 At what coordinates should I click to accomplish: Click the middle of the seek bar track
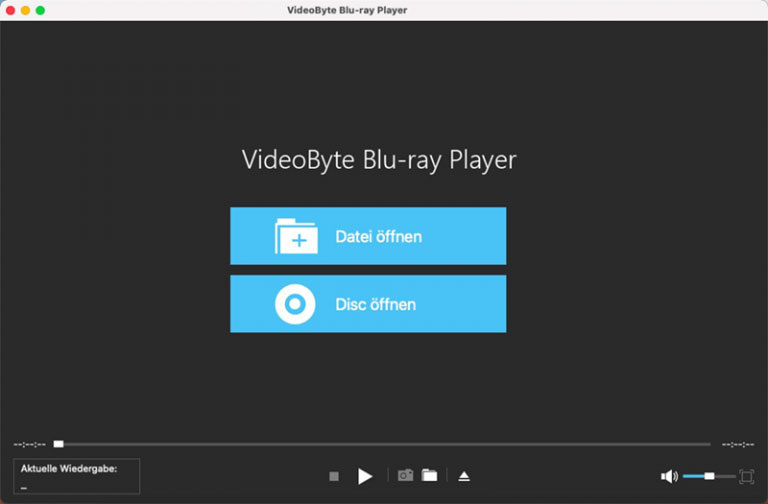coord(382,444)
